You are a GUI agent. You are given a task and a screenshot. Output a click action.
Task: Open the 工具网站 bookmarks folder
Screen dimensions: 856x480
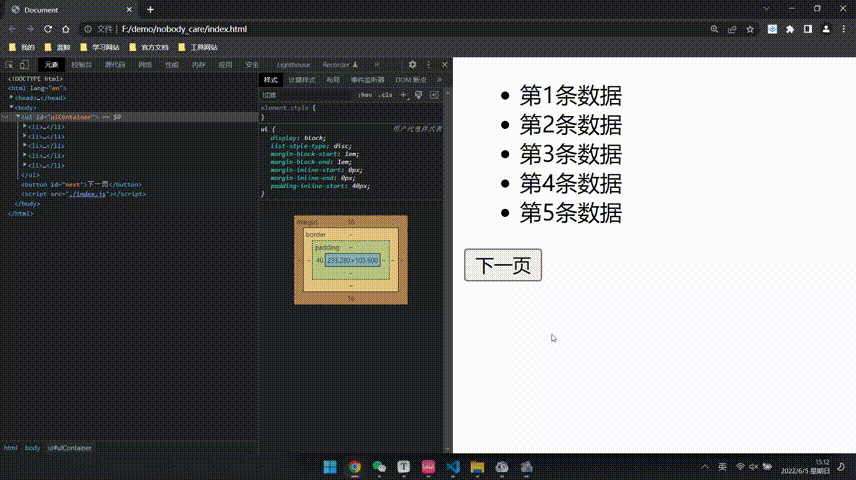click(198, 48)
